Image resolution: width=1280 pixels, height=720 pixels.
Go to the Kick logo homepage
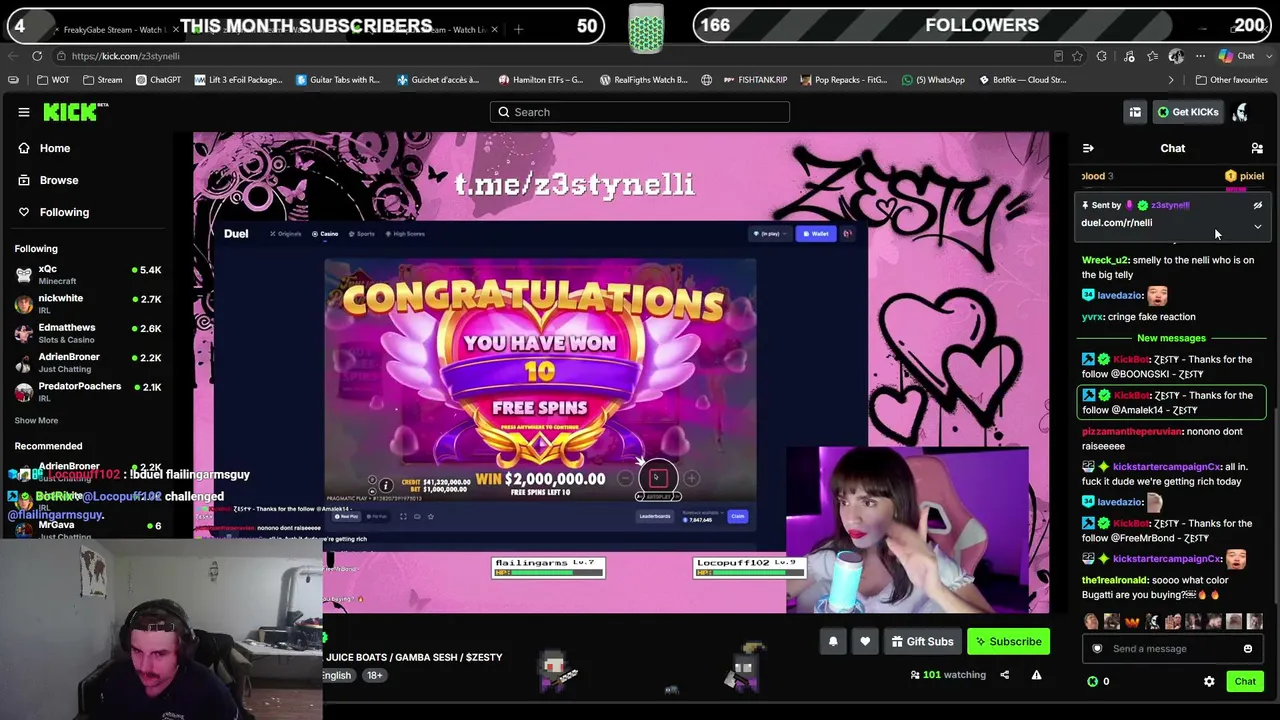click(75, 112)
